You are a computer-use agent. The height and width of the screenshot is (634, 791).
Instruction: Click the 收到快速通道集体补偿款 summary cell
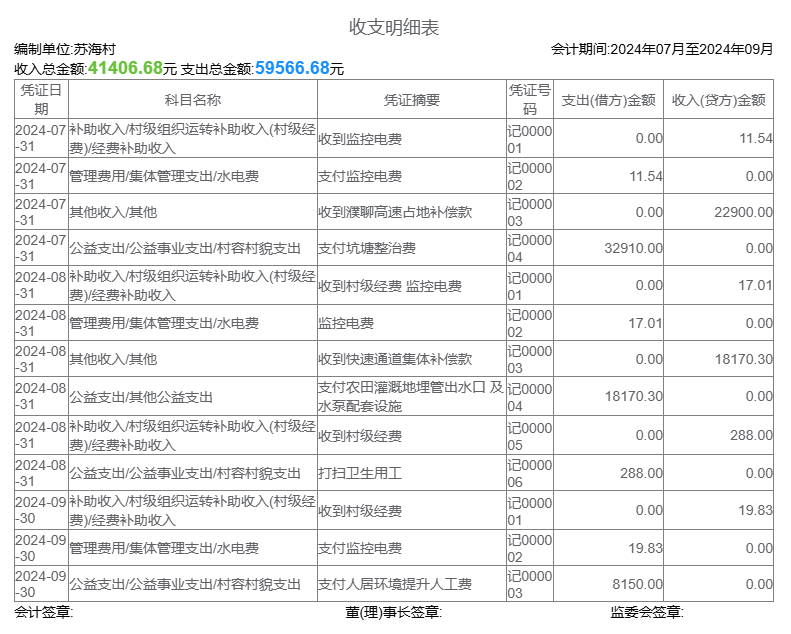(394, 359)
